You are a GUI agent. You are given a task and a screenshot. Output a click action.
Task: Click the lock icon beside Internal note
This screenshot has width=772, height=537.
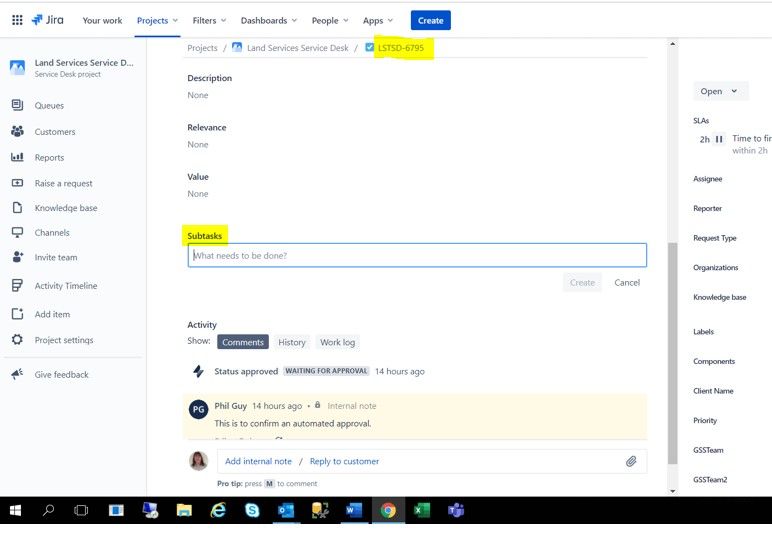tap(318, 405)
